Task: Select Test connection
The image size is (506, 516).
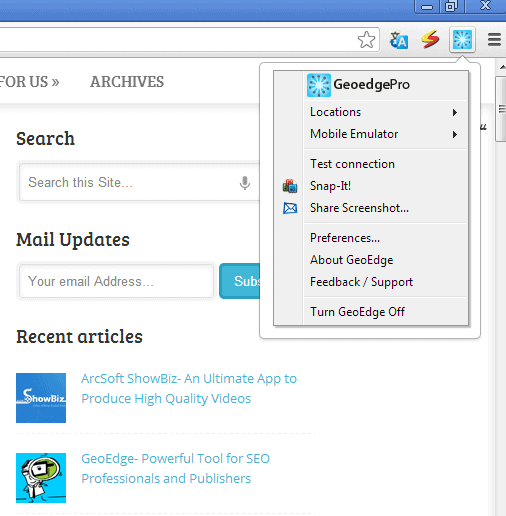Action: tap(385, 164)
